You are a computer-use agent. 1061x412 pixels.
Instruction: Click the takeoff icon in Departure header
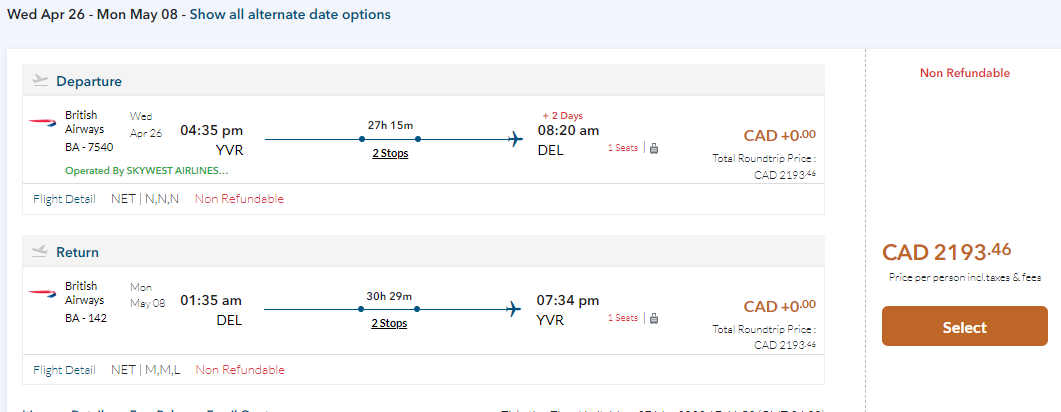(40, 81)
